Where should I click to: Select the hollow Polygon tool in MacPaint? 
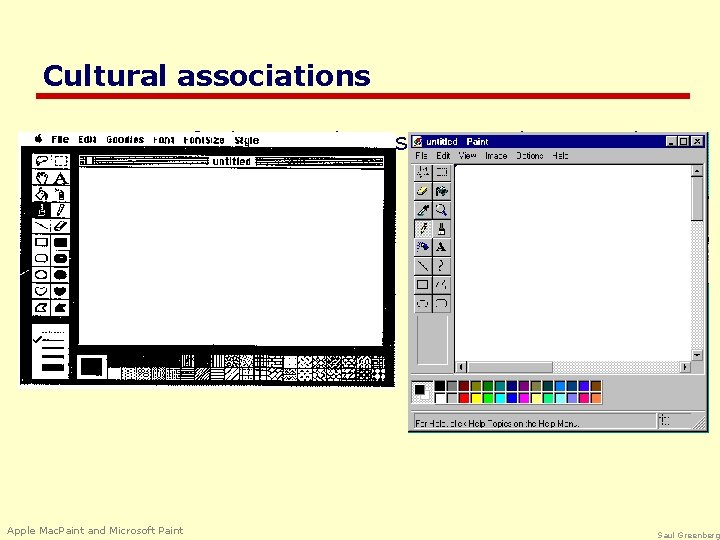click(42, 308)
